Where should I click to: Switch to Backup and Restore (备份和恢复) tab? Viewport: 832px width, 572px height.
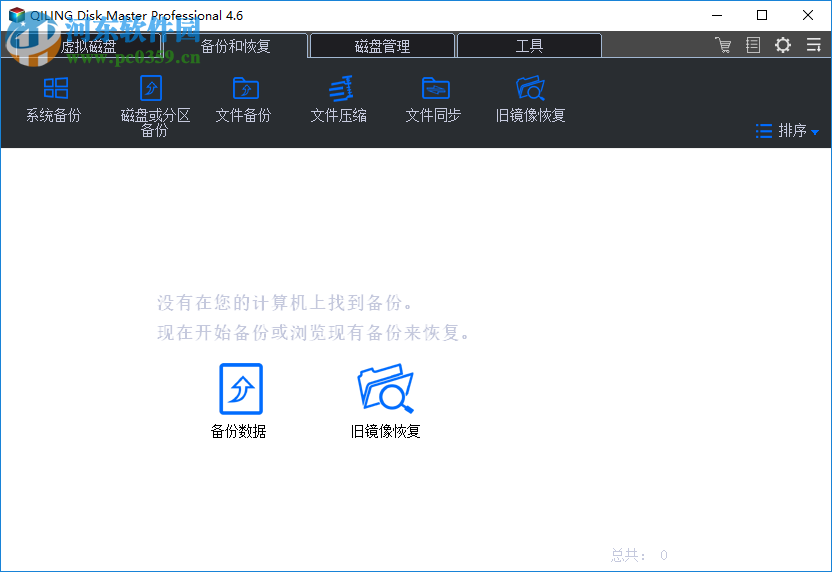pyautogui.click(x=236, y=46)
